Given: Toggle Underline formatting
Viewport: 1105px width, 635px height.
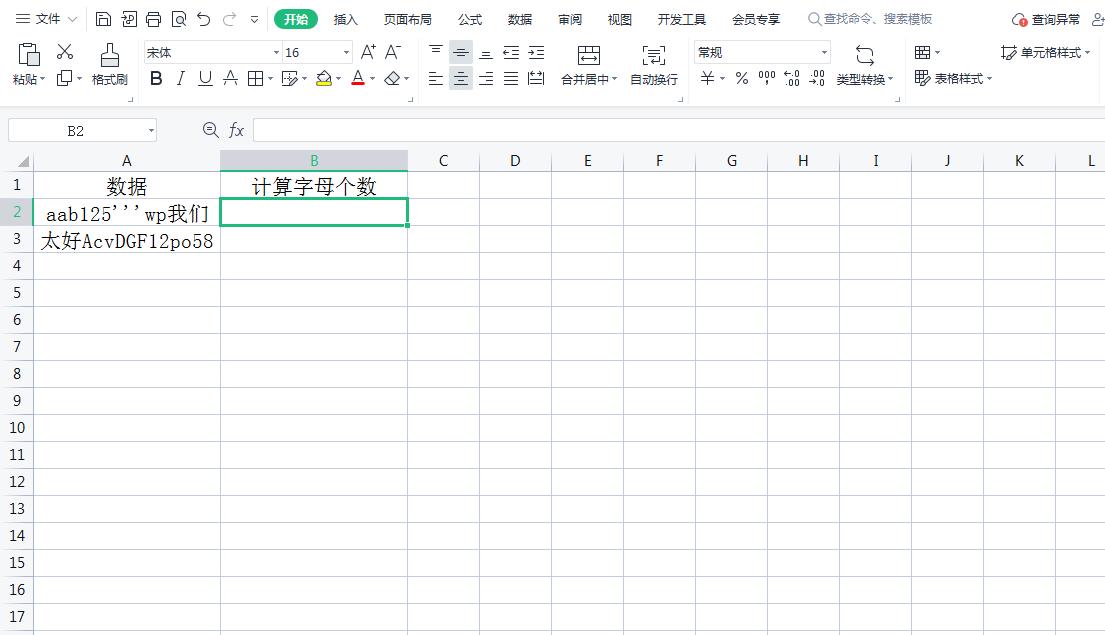Looking at the screenshot, I should [x=205, y=78].
